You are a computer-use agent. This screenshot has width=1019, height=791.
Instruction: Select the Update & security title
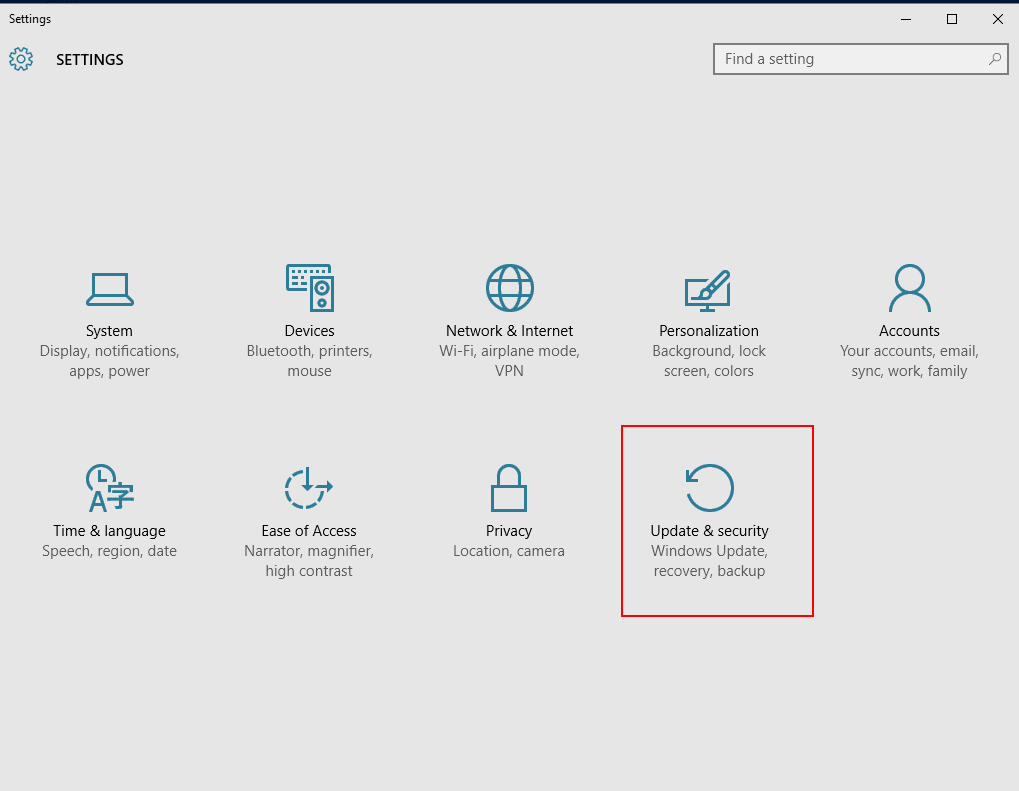pyautogui.click(x=710, y=531)
